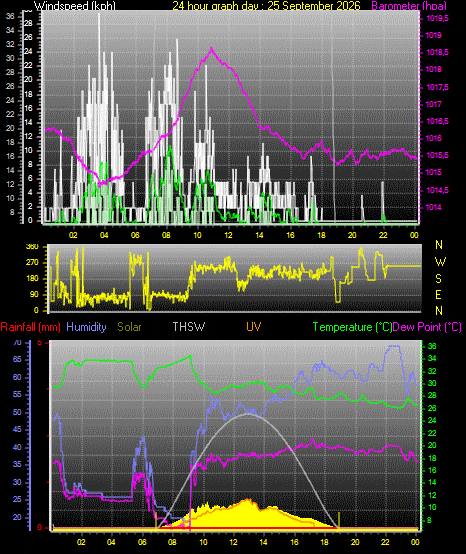Click the 'W' compass label
This screenshot has height=554, width=466.
pyautogui.click(x=440, y=262)
